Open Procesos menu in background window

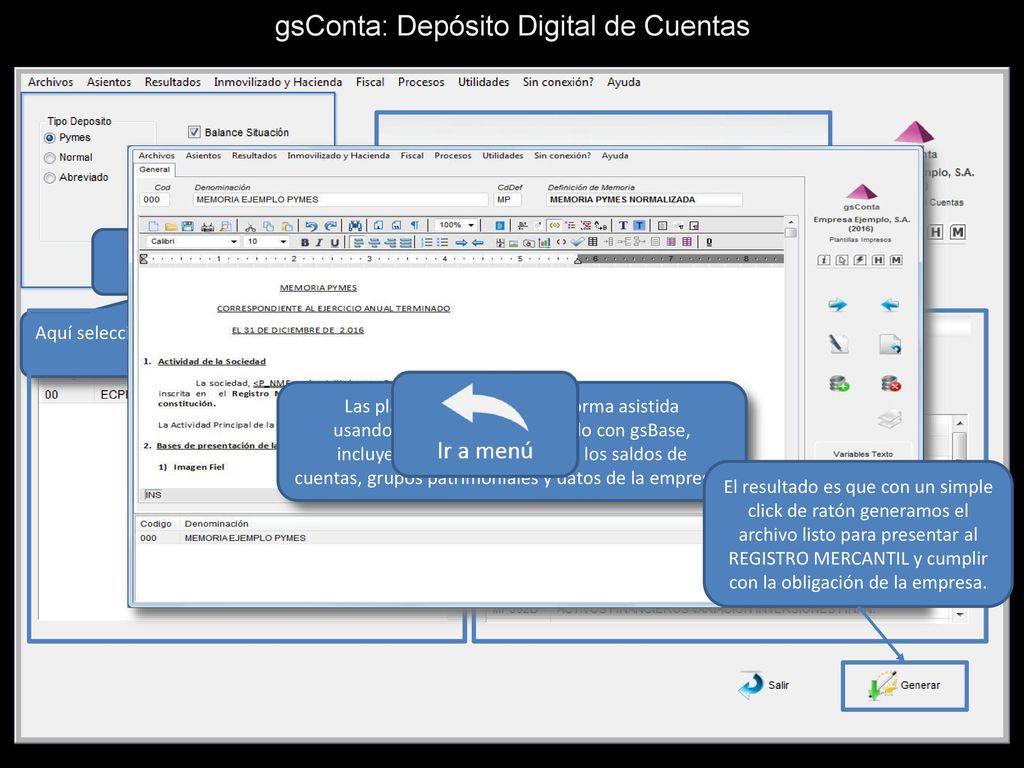coord(421,82)
